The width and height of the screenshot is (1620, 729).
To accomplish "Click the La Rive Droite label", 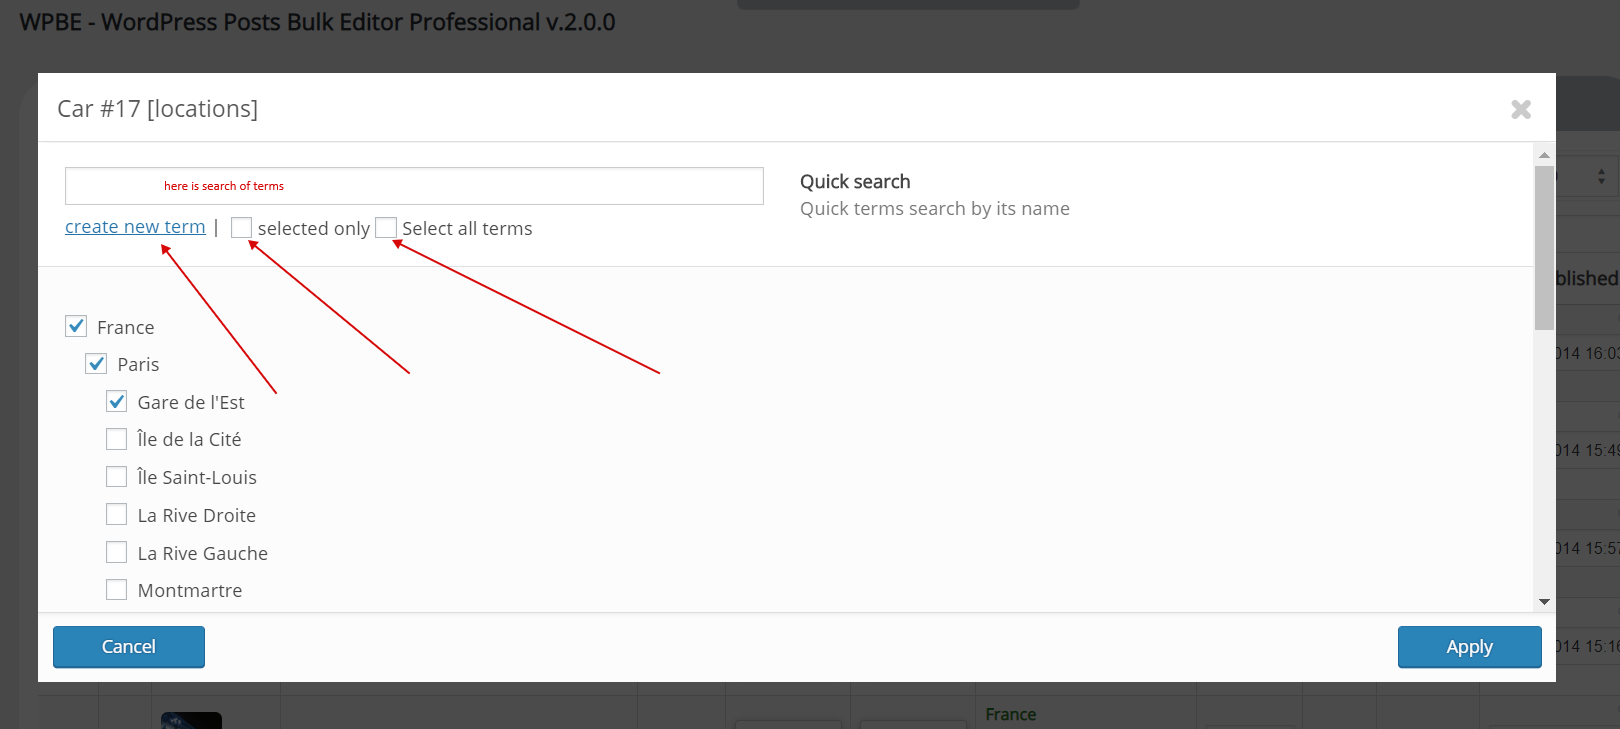I will [x=197, y=515].
